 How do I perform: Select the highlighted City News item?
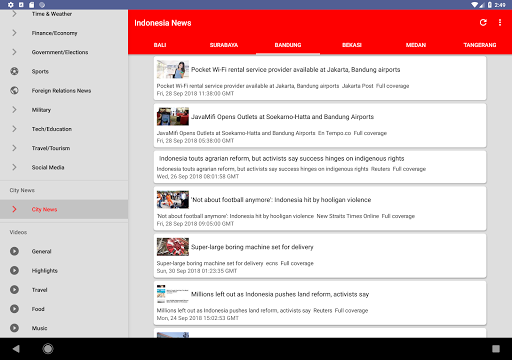tap(64, 209)
